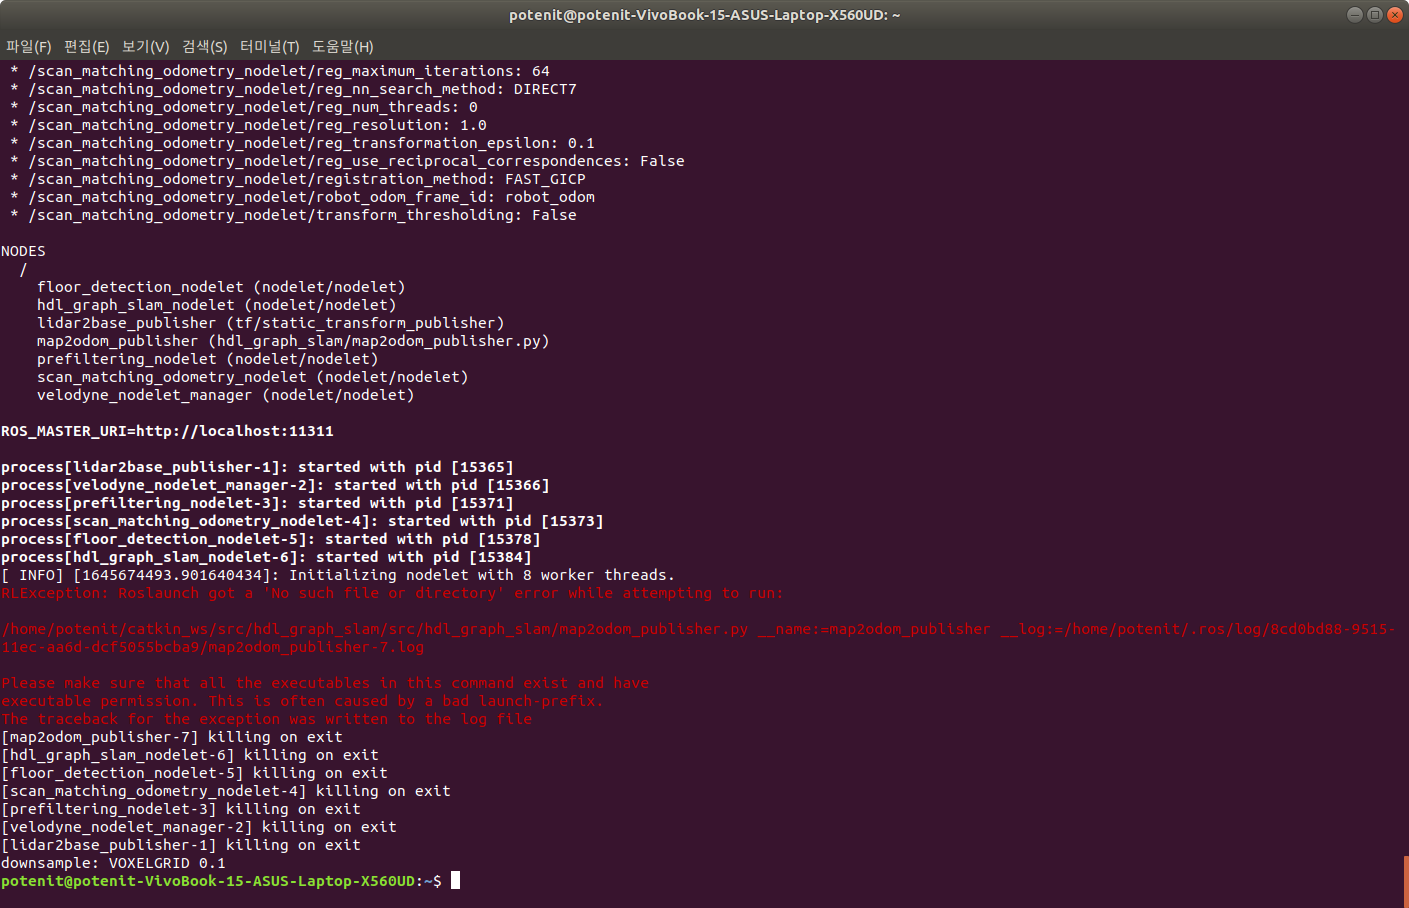Click the map2odom_publisher node entry
1409x908 pixels.
pyautogui.click(x=293, y=341)
